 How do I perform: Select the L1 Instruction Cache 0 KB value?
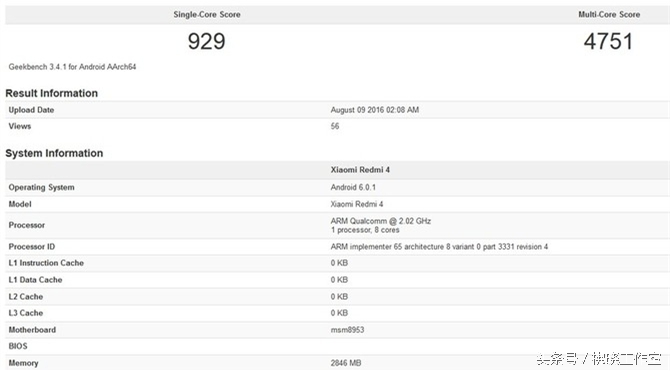[339, 263]
